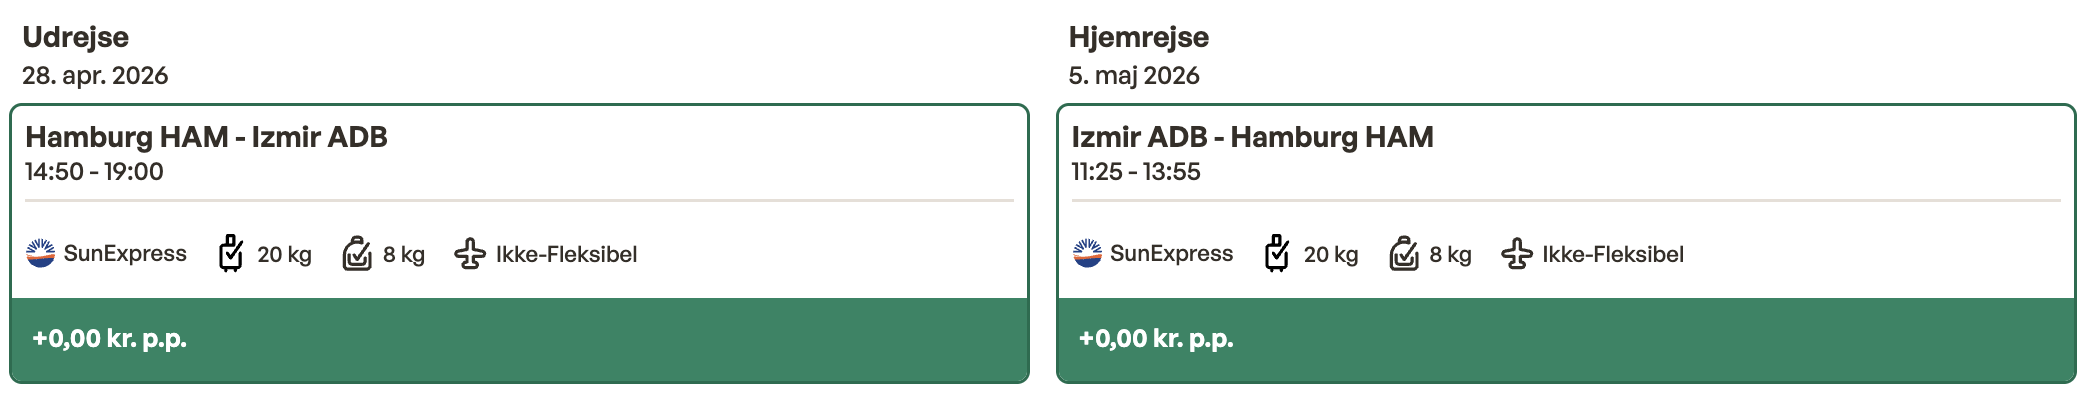Click outbound flight time 14:50 - 19:00
Screen dimensions: 2100x404
[x=94, y=172]
